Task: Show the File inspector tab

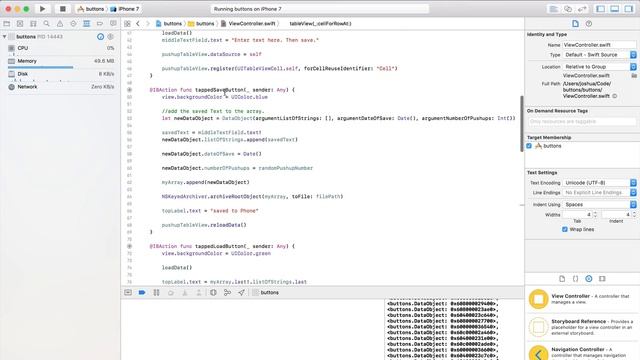Action: 575,24
